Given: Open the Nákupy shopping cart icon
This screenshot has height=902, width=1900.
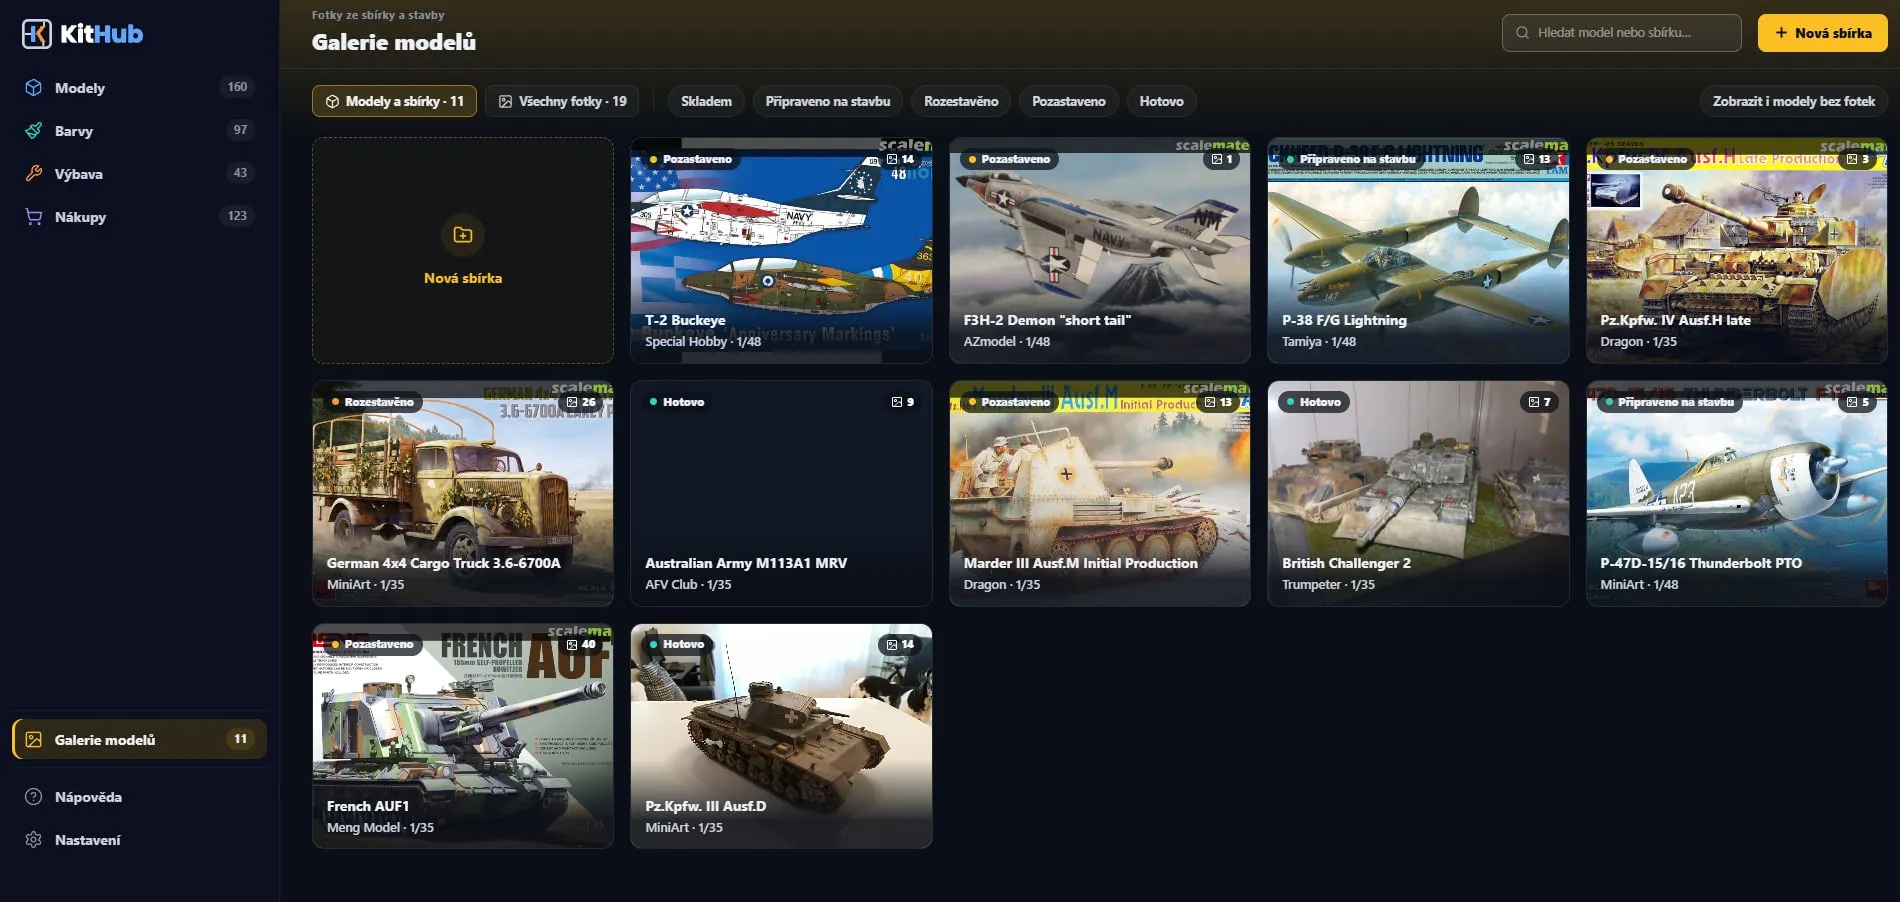Looking at the screenshot, I should pyautogui.click(x=34, y=217).
